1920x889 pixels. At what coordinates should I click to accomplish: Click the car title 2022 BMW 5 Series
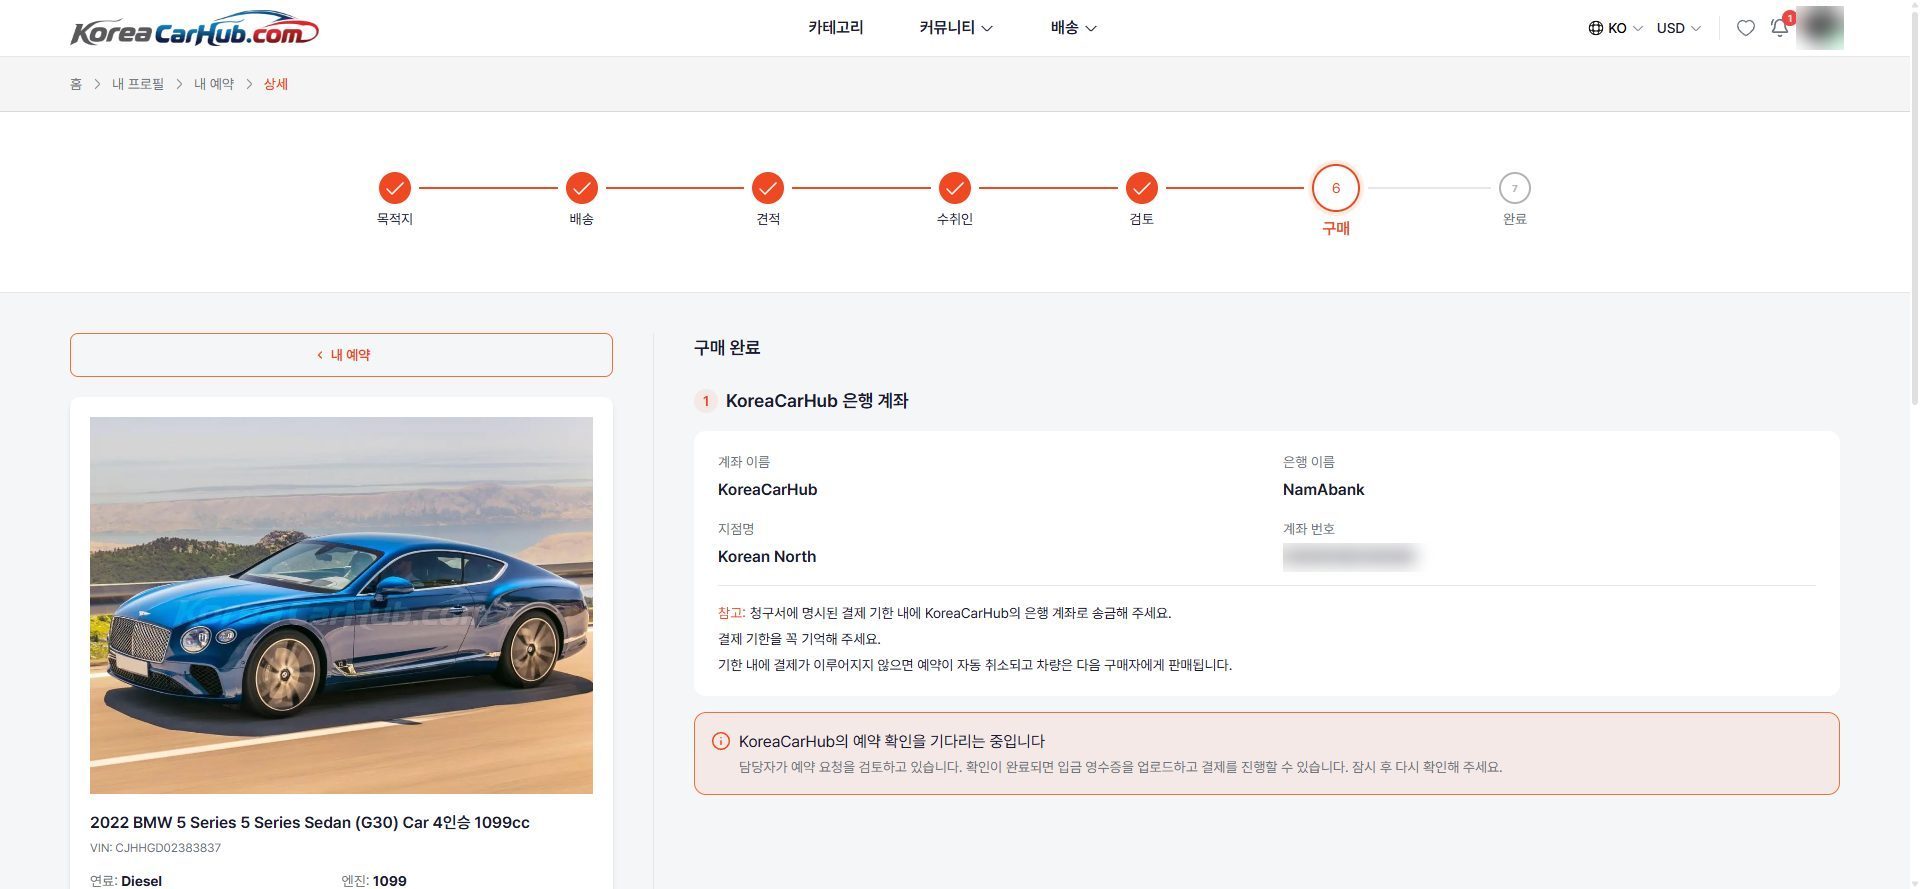pyautogui.click(x=310, y=823)
